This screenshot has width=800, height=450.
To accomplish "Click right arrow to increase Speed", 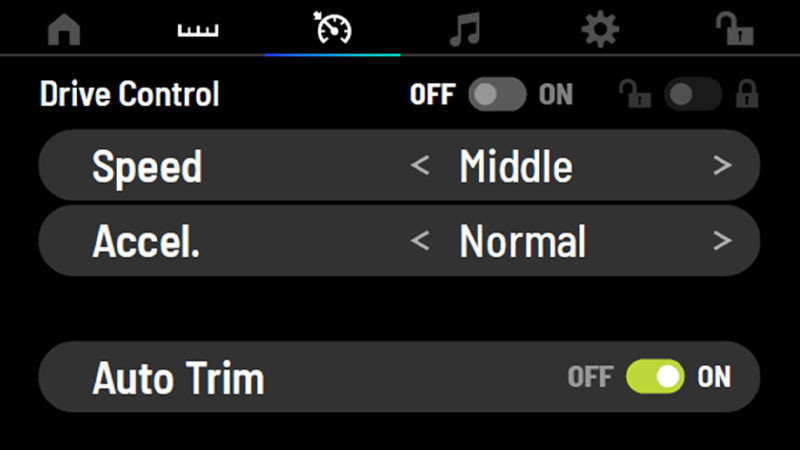I will pos(722,165).
